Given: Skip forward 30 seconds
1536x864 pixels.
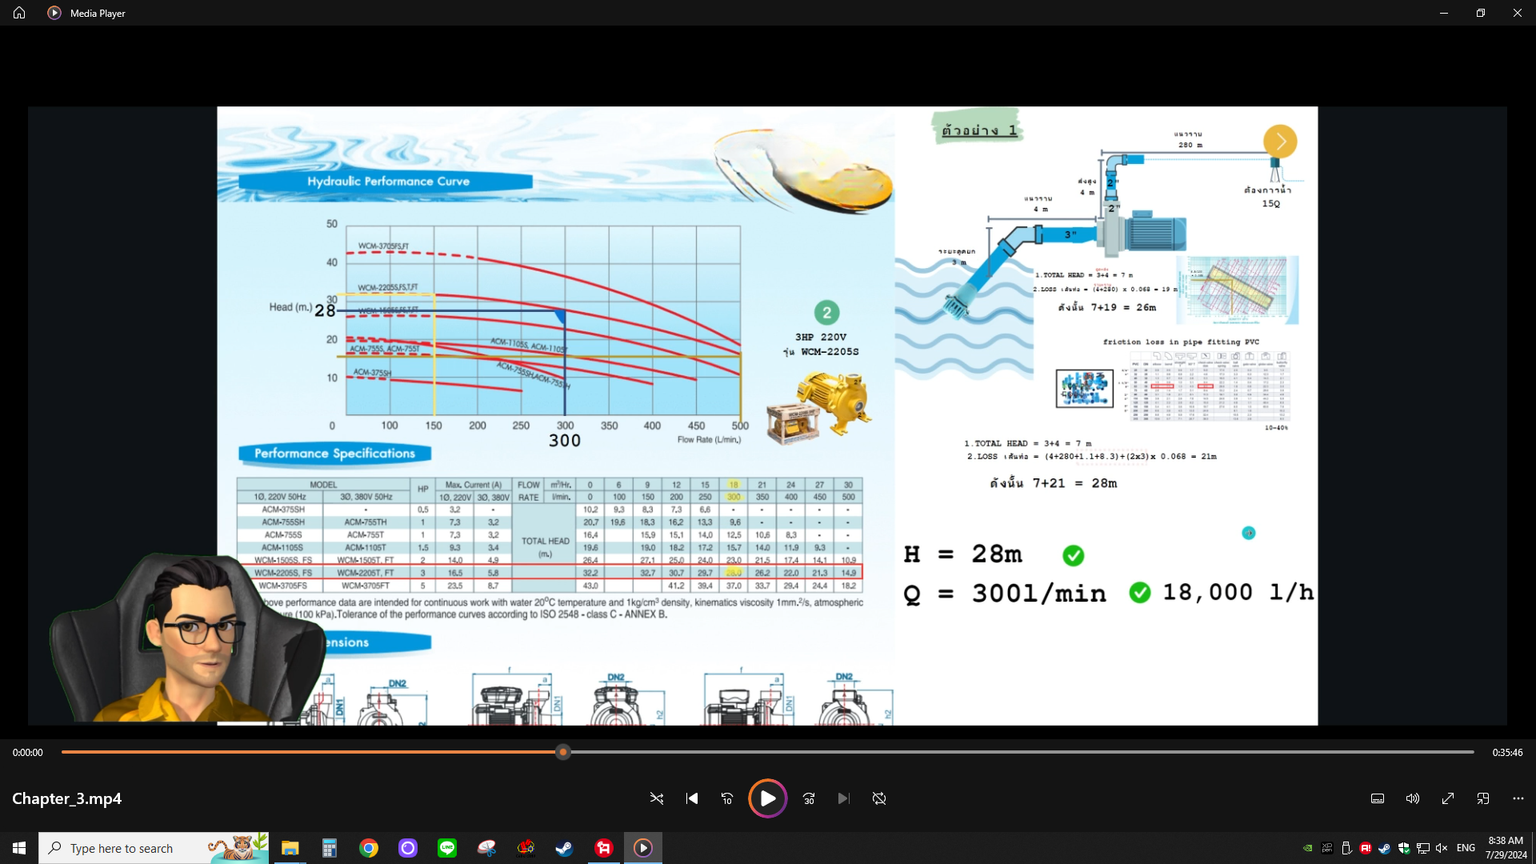Looking at the screenshot, I should pyautogui.click(x=809, y=799).
